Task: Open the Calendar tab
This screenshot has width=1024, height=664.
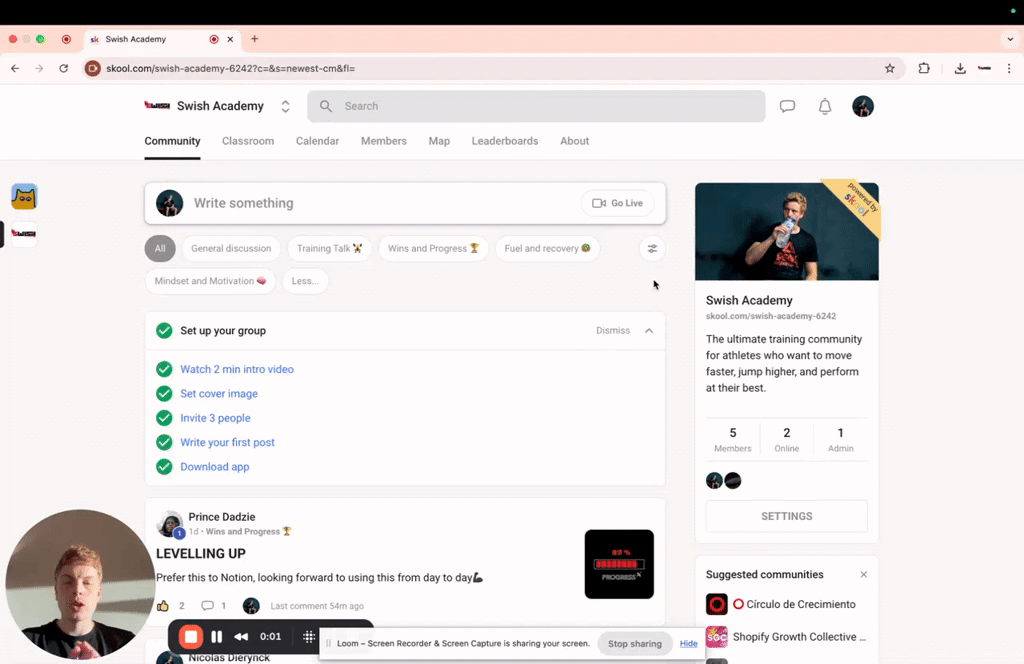Action: [317, 141]
